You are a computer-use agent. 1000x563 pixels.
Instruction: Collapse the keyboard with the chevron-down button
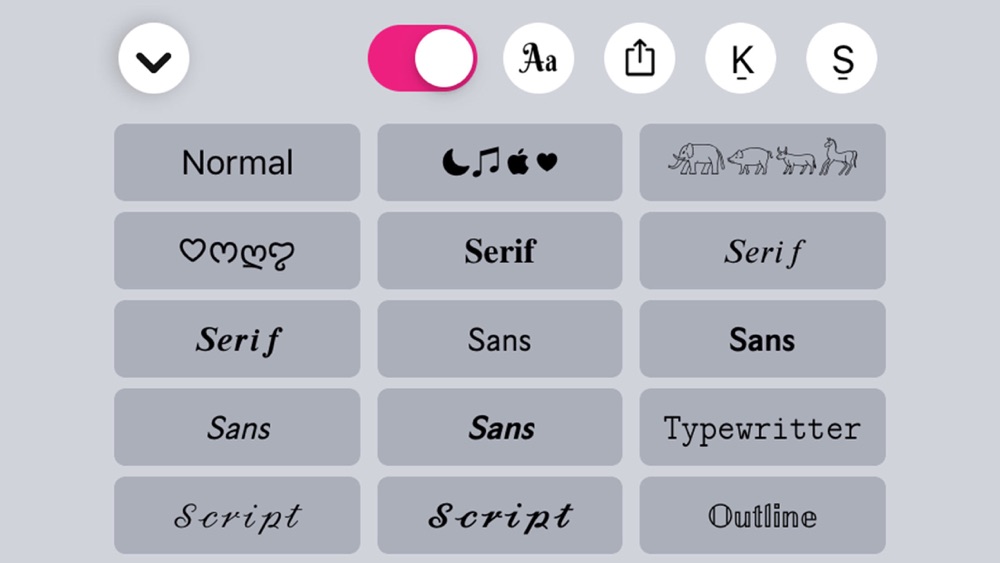tap(154, 59)
